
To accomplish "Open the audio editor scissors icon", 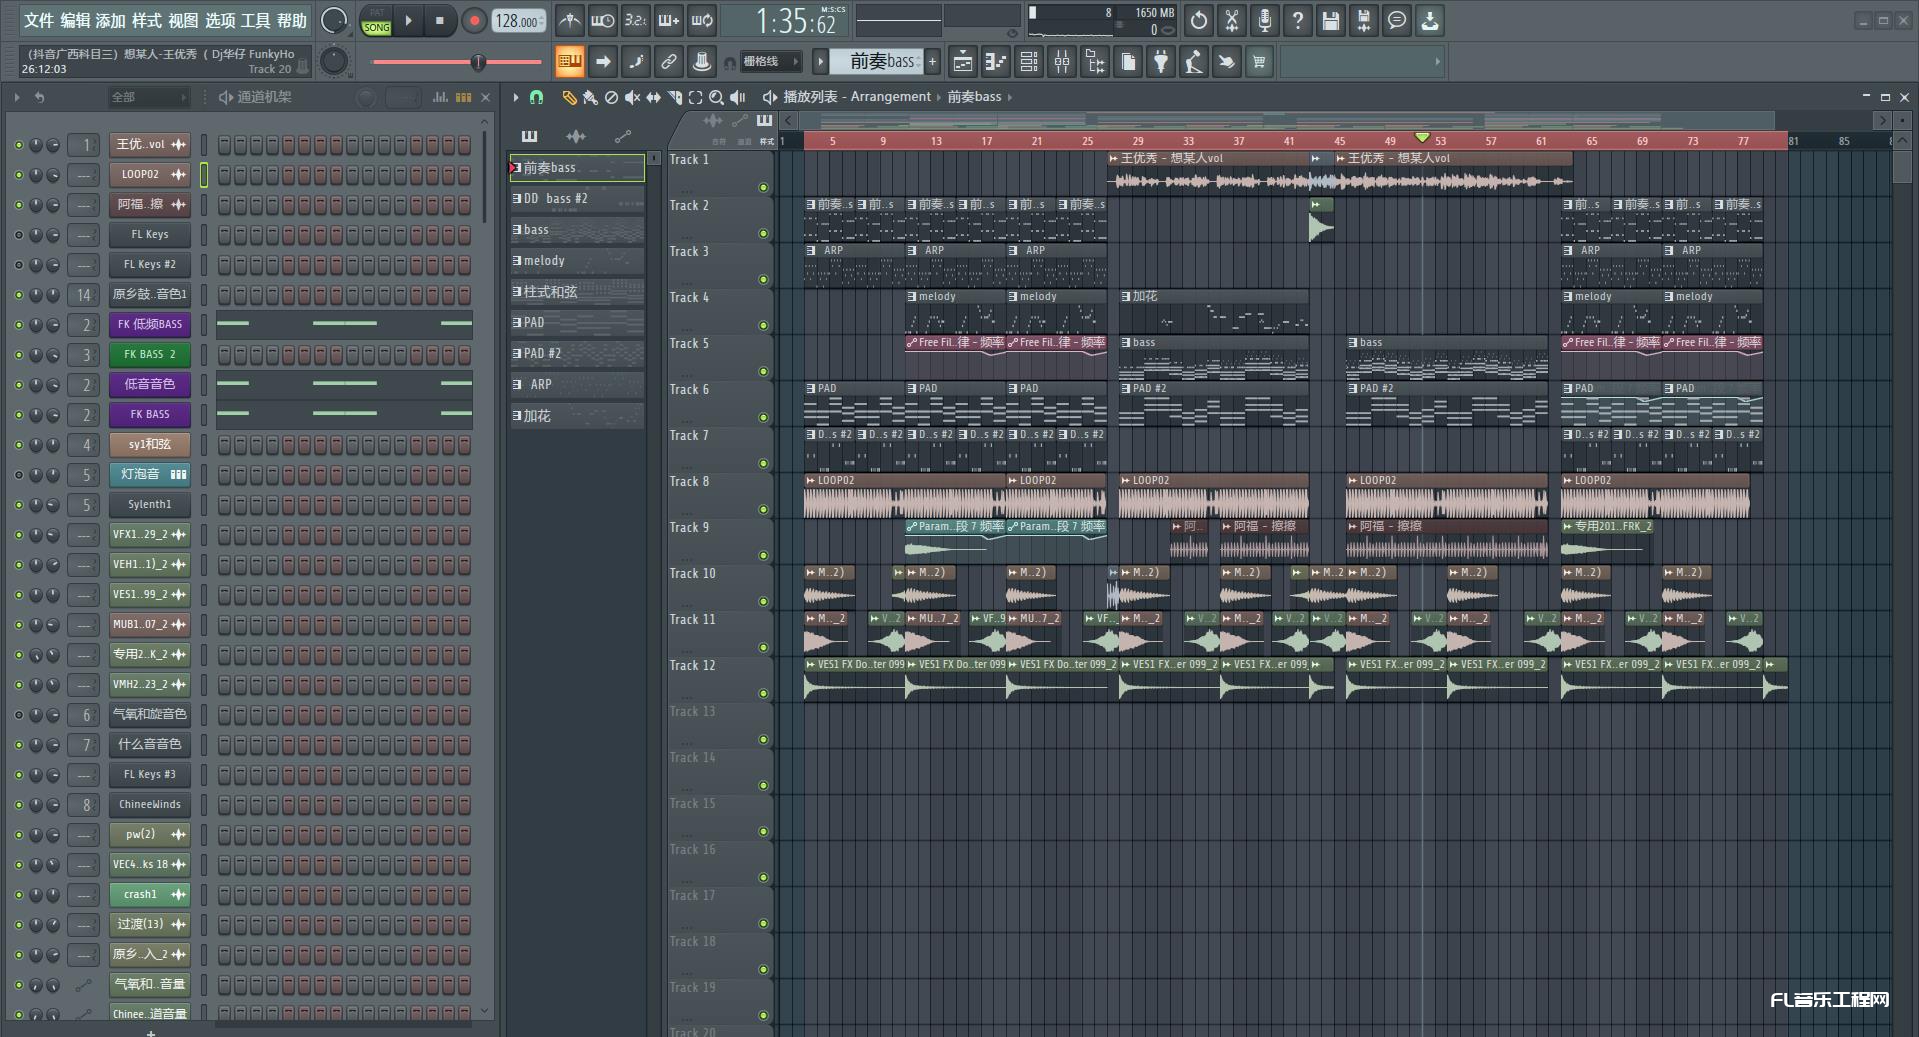I will coord(1232,20).
